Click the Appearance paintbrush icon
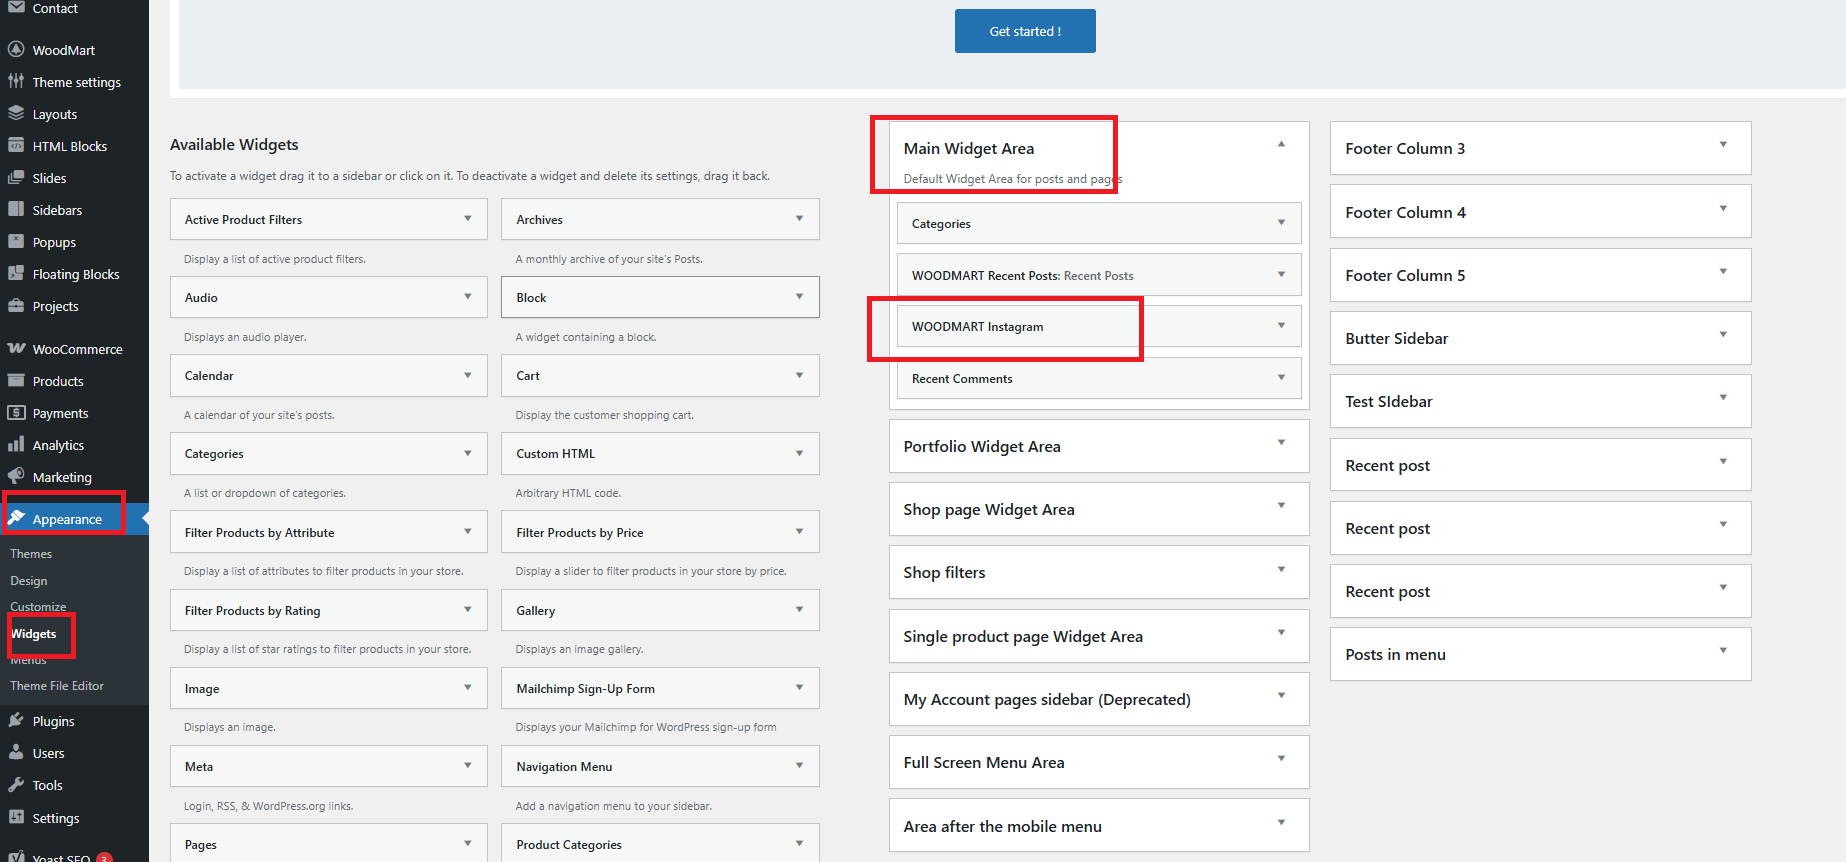This screenshot has height=862, width=1846. coord(16,518)
